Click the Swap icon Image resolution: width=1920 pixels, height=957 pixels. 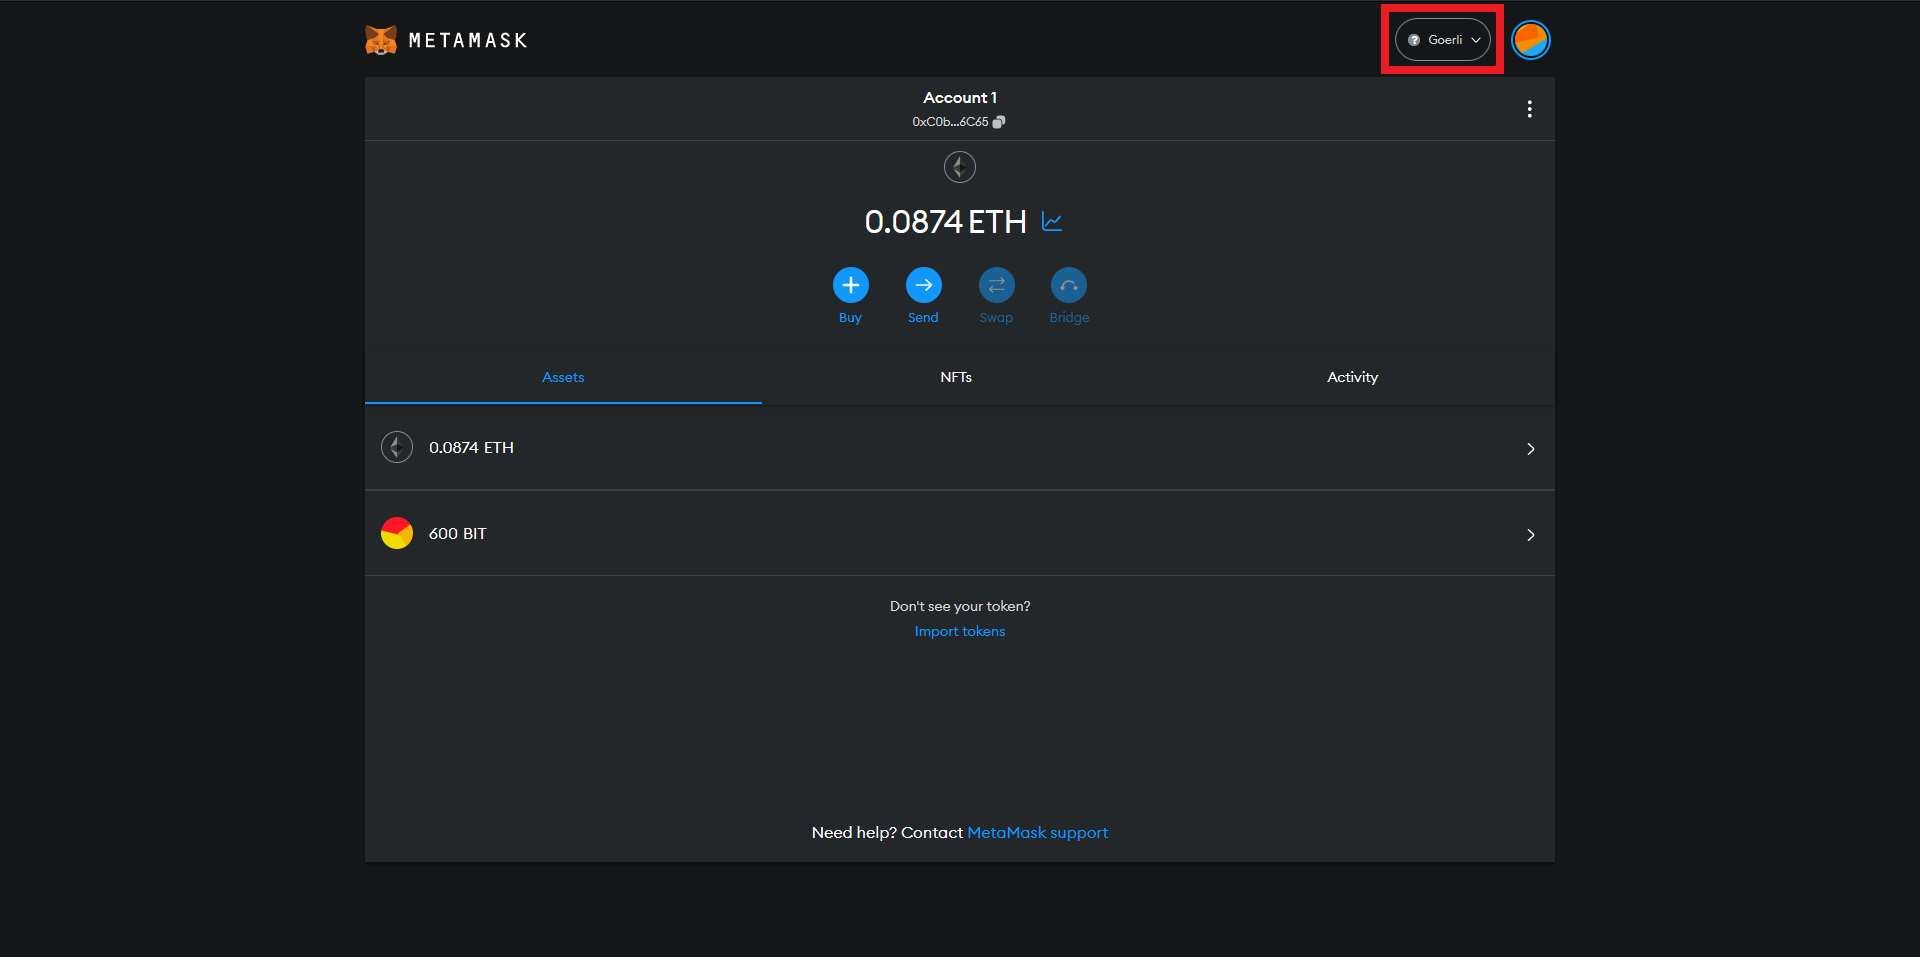(996, 286)
